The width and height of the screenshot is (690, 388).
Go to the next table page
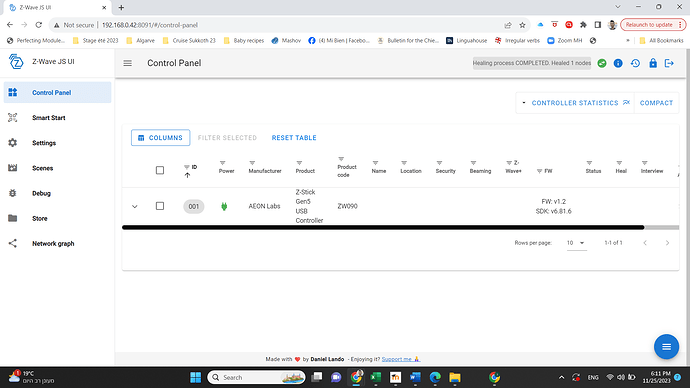667,243
